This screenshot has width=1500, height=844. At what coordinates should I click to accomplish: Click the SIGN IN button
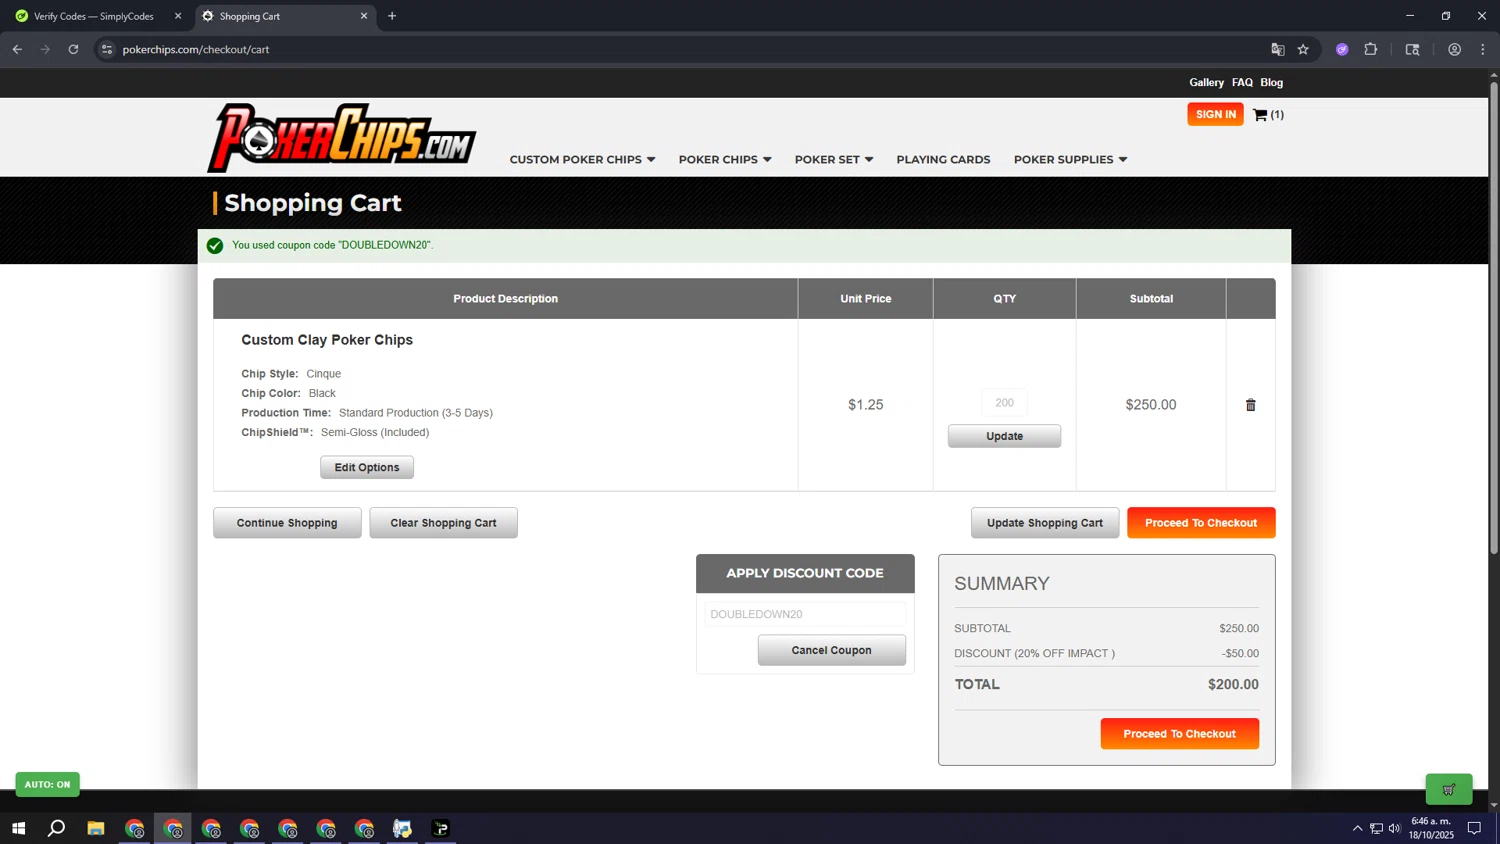pos(1215,114)
